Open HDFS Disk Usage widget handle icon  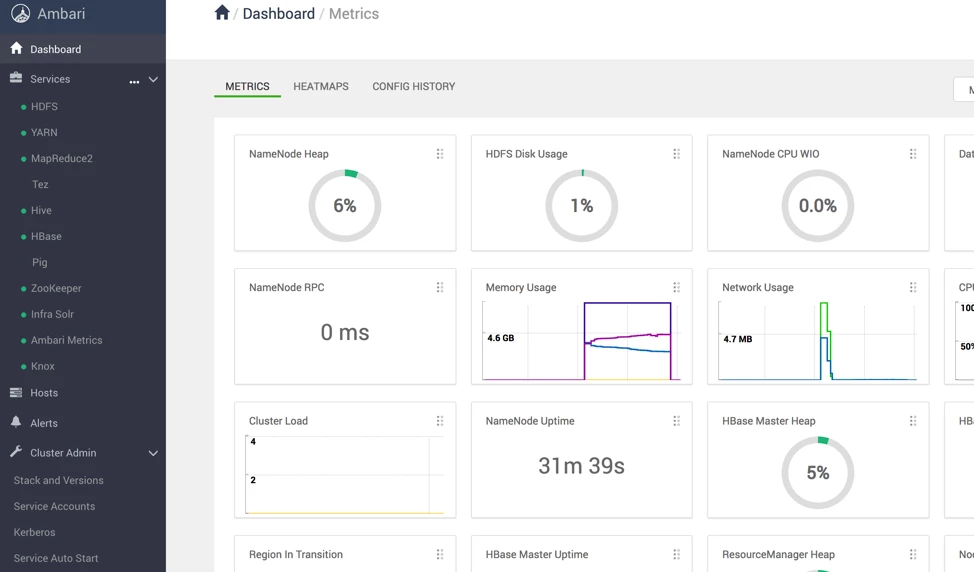pyautogui.click(x=676, y=154)
